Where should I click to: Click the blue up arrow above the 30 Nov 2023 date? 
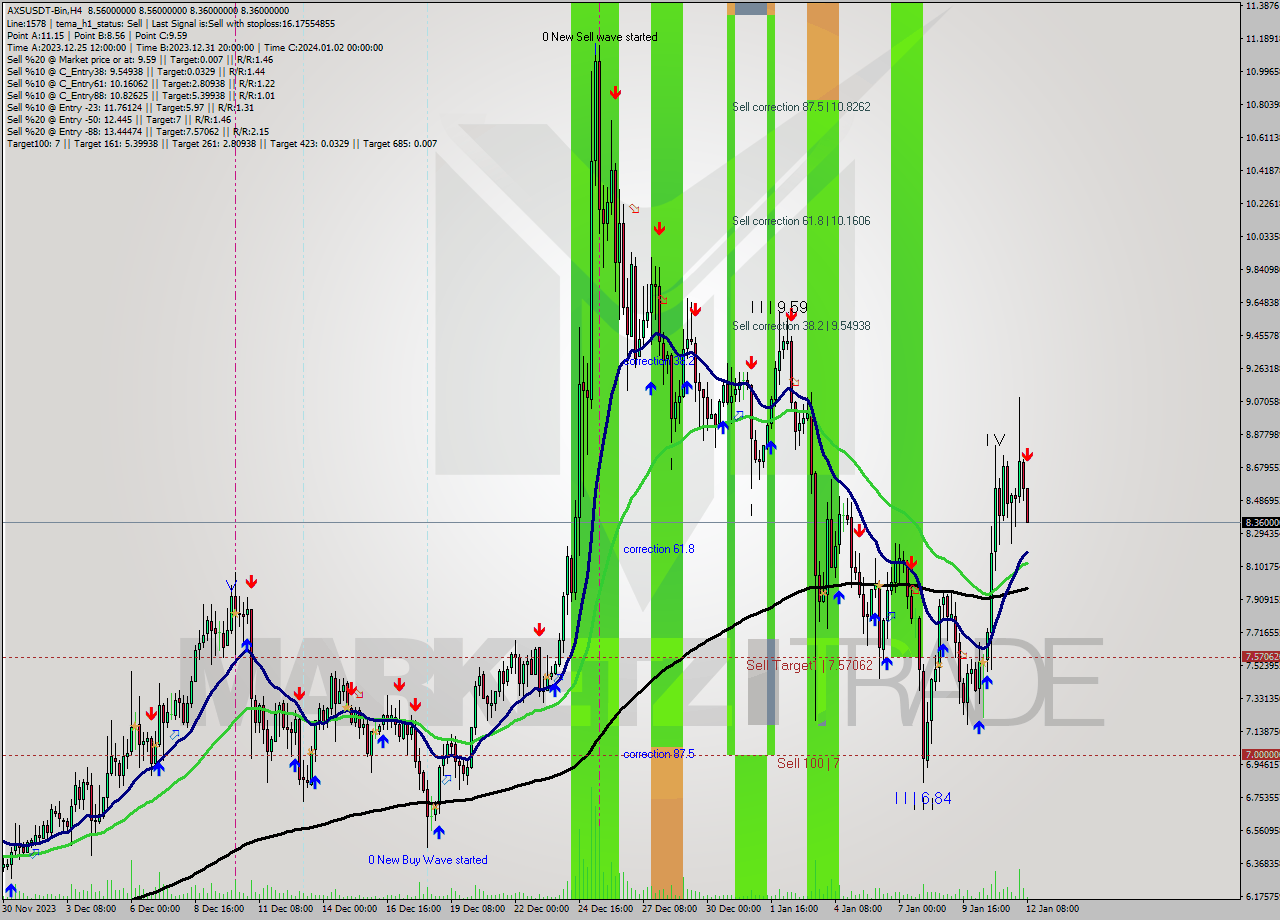click(x=10, y=889)
